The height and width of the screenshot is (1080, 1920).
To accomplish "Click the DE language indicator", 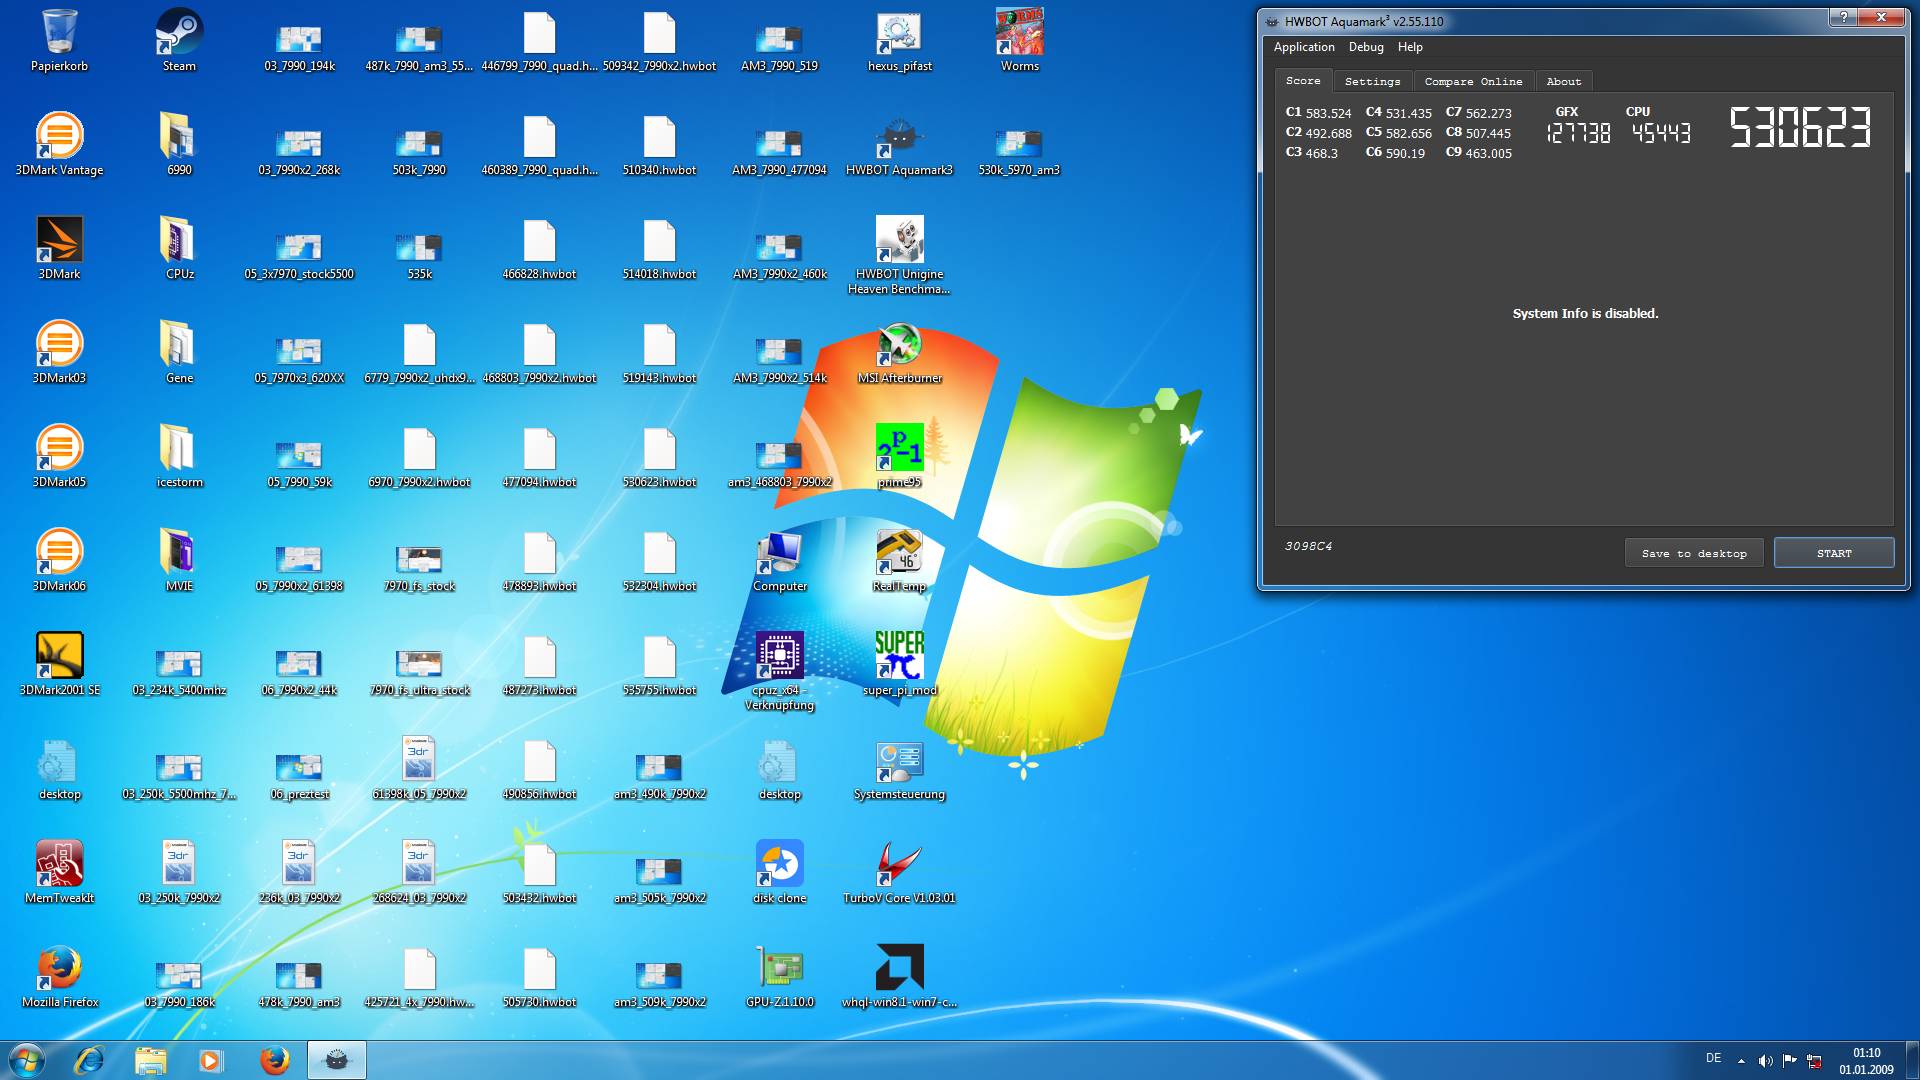I will [1713, 1058].
